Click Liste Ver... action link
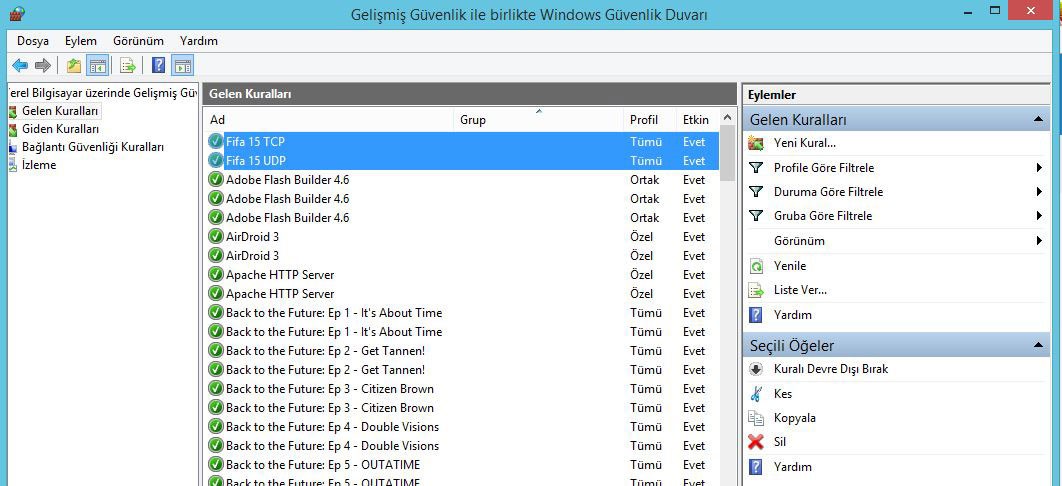 coord(799,290)
